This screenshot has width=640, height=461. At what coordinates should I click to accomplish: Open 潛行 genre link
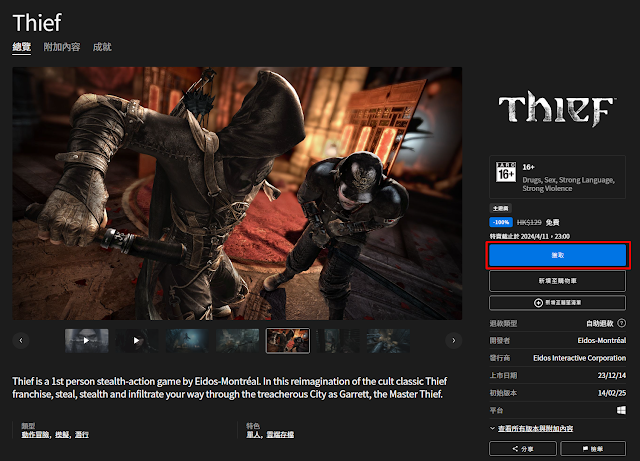[82, 434]
